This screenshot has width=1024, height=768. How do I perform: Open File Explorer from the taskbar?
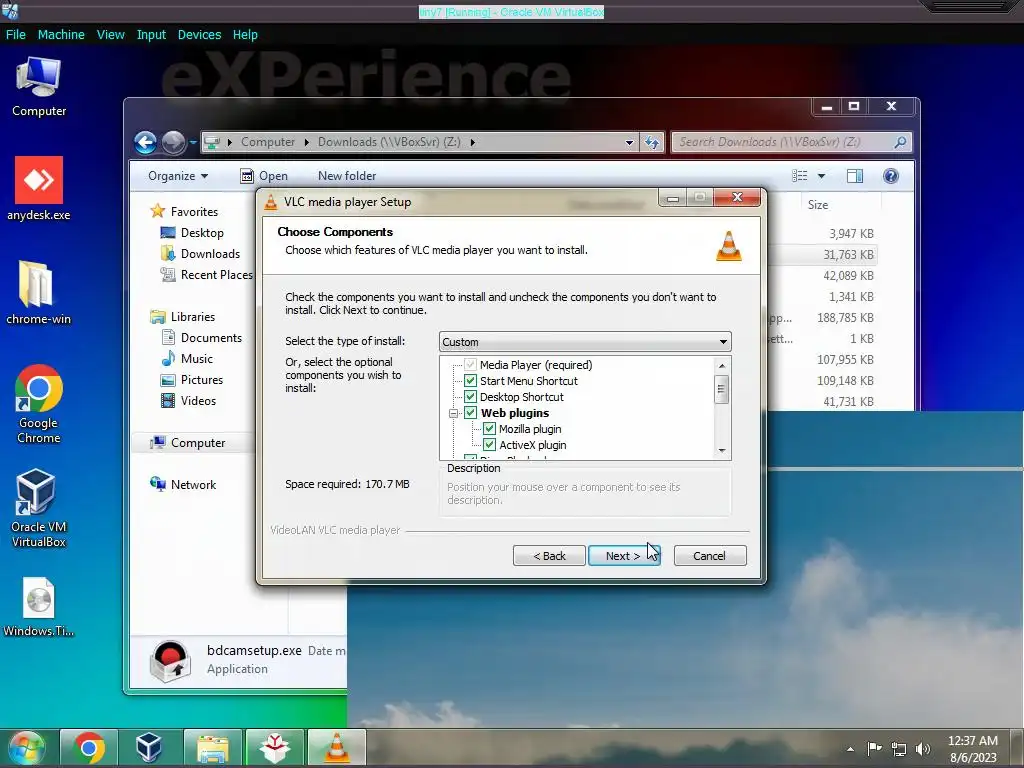click(213, 748)
